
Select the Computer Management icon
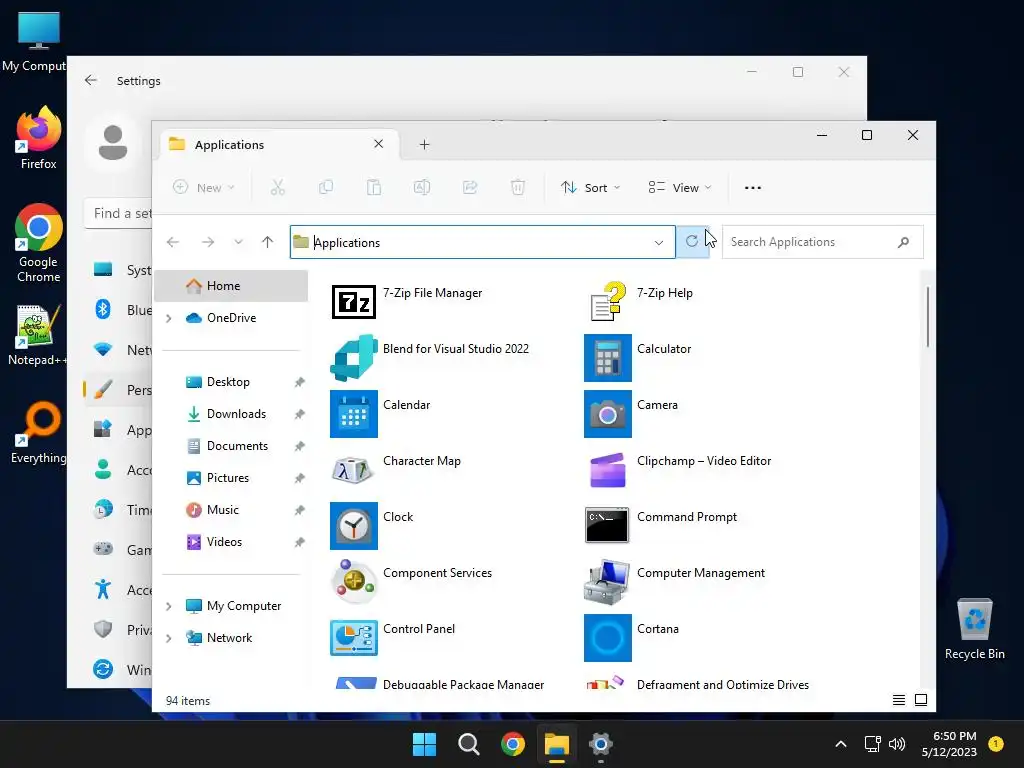[x=607, y=581]
